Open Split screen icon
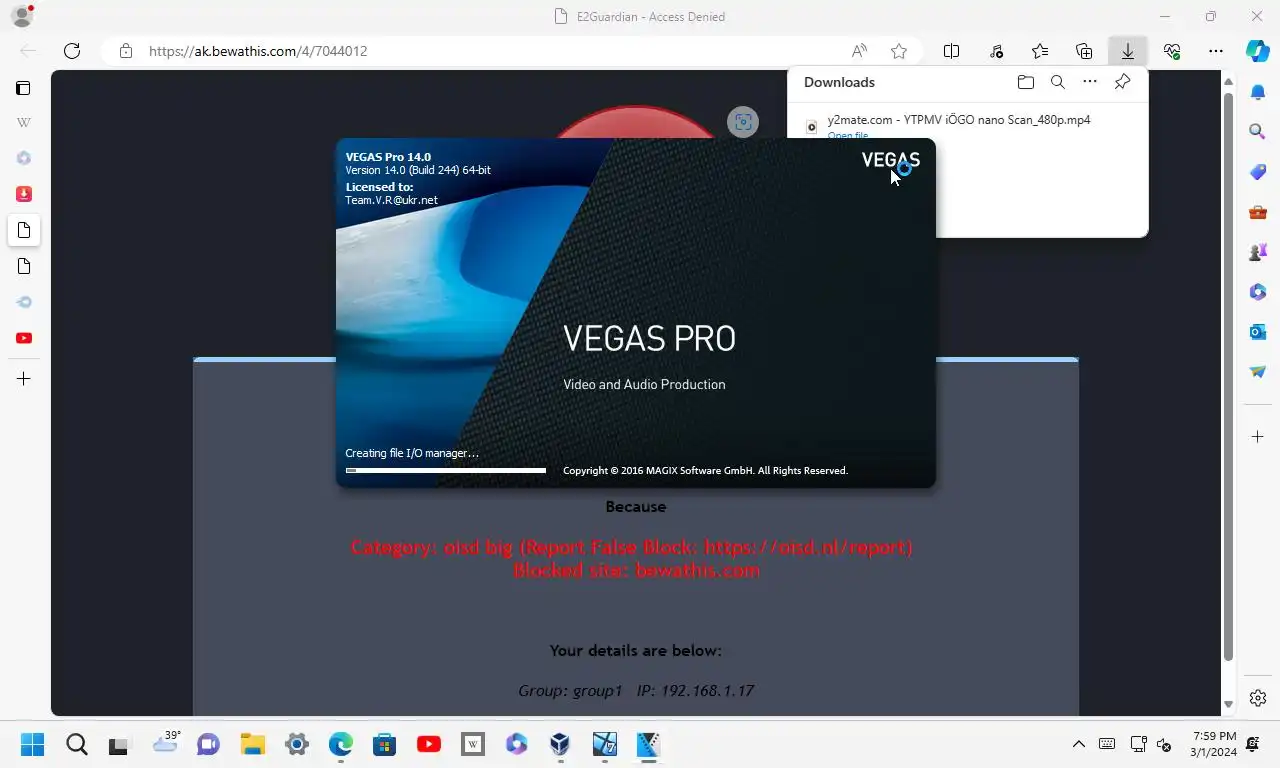The height and width of the screenshot is (768, 1280). click(x=952, y=51)
